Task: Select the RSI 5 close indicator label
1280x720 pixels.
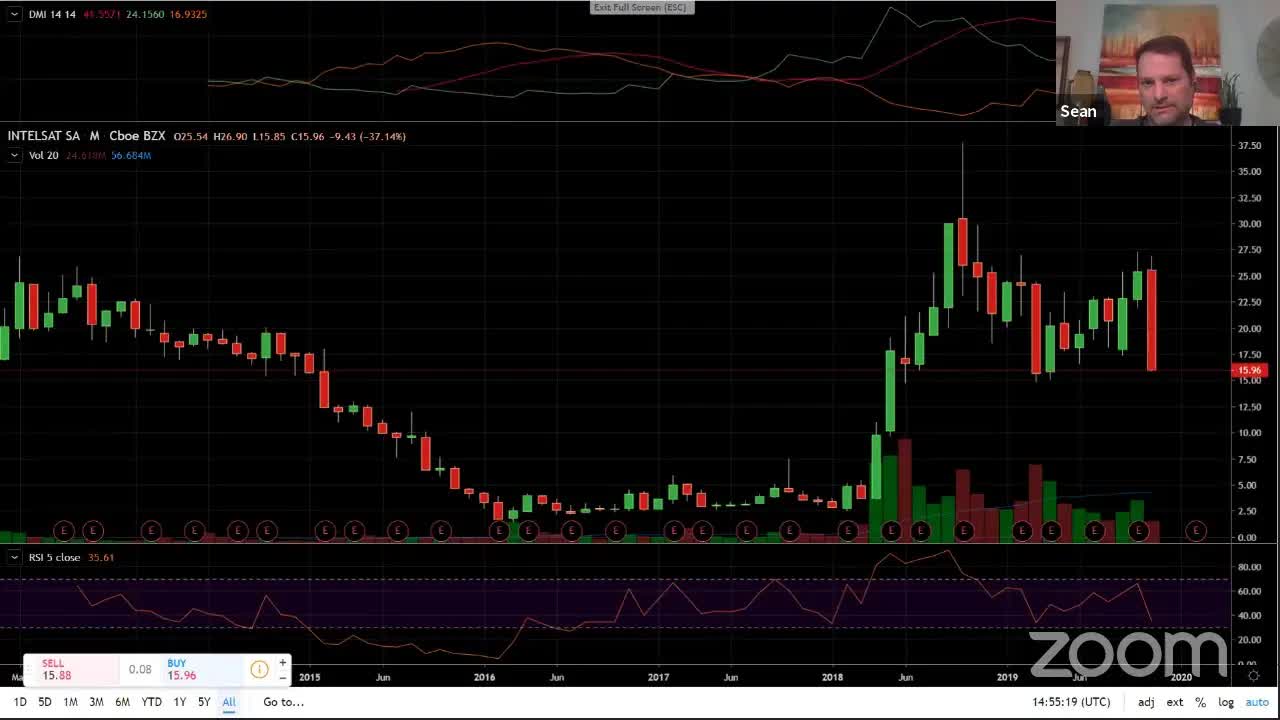Action: coord(55,557)
